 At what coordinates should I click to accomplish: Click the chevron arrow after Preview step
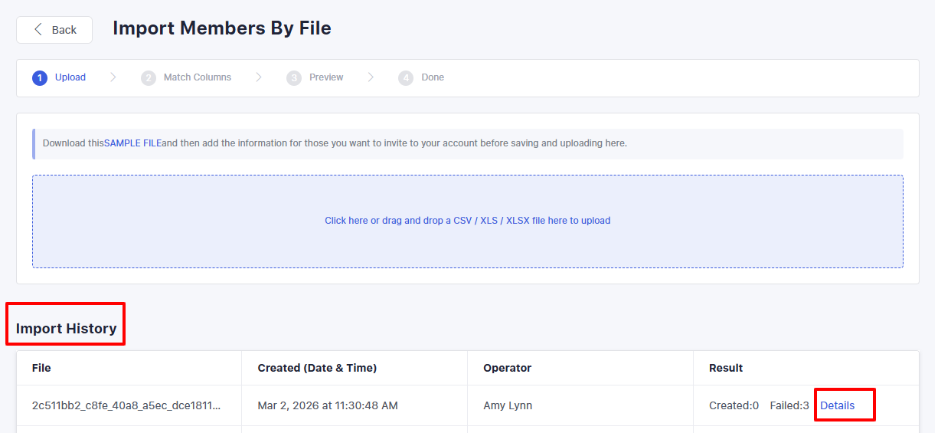(x=371, y=78)
